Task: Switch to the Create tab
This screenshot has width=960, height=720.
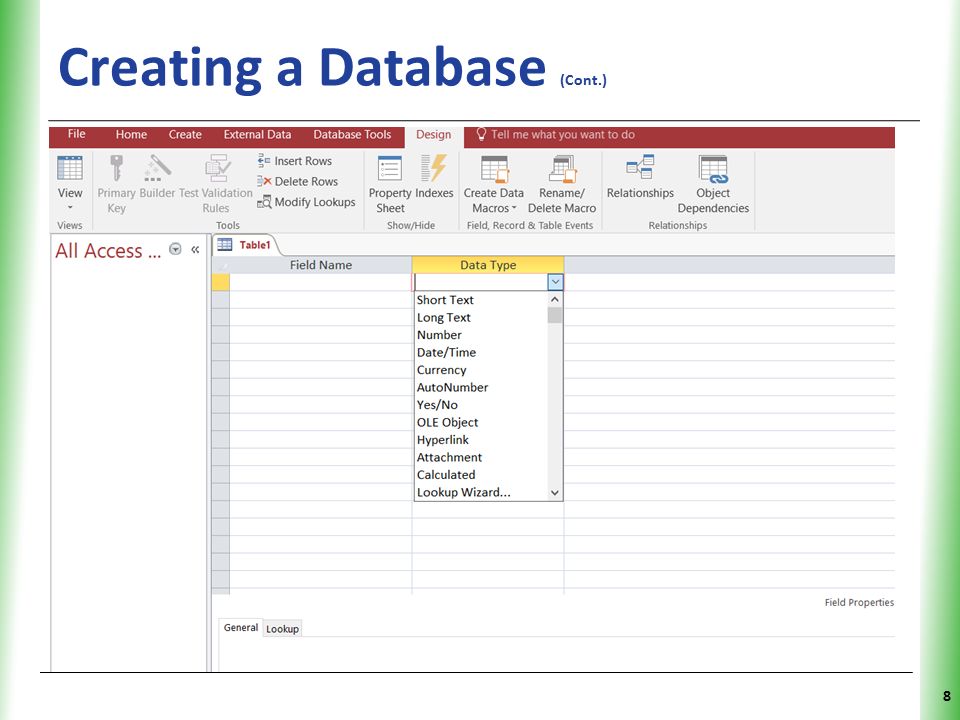Action: pyautogui.click(x=185, y=134)
